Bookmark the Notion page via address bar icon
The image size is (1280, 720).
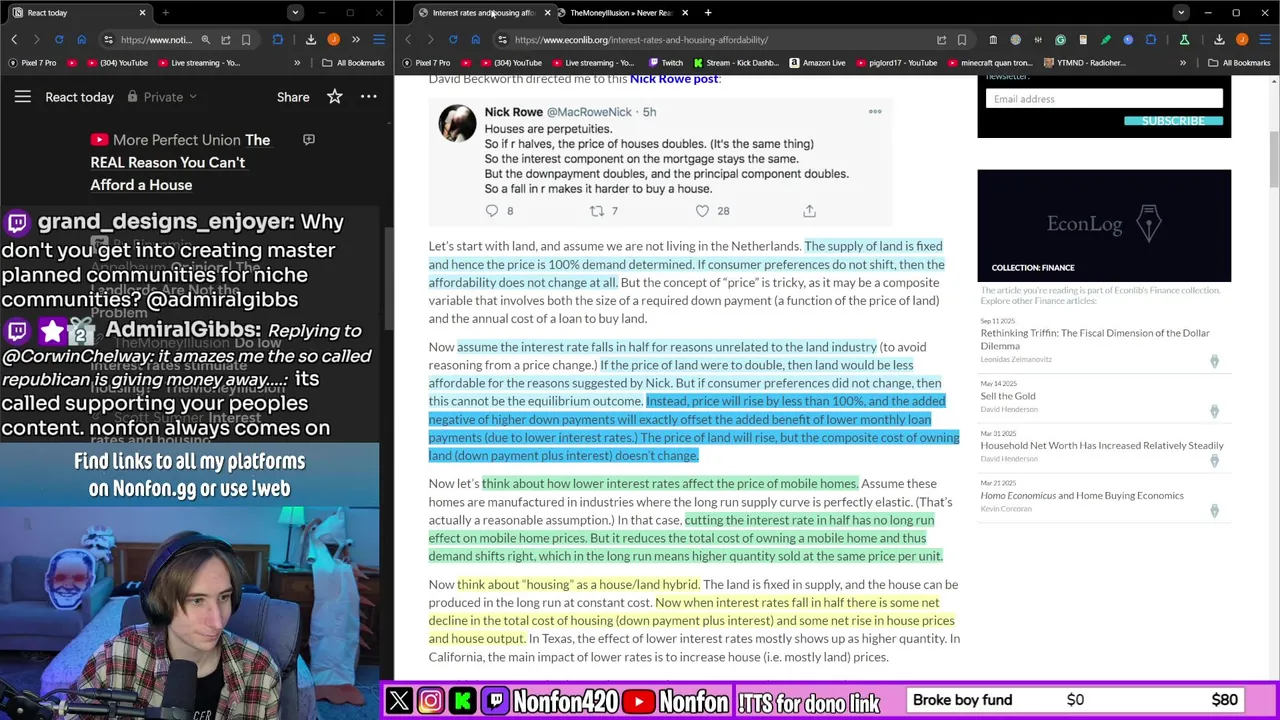tap(246, 40)
